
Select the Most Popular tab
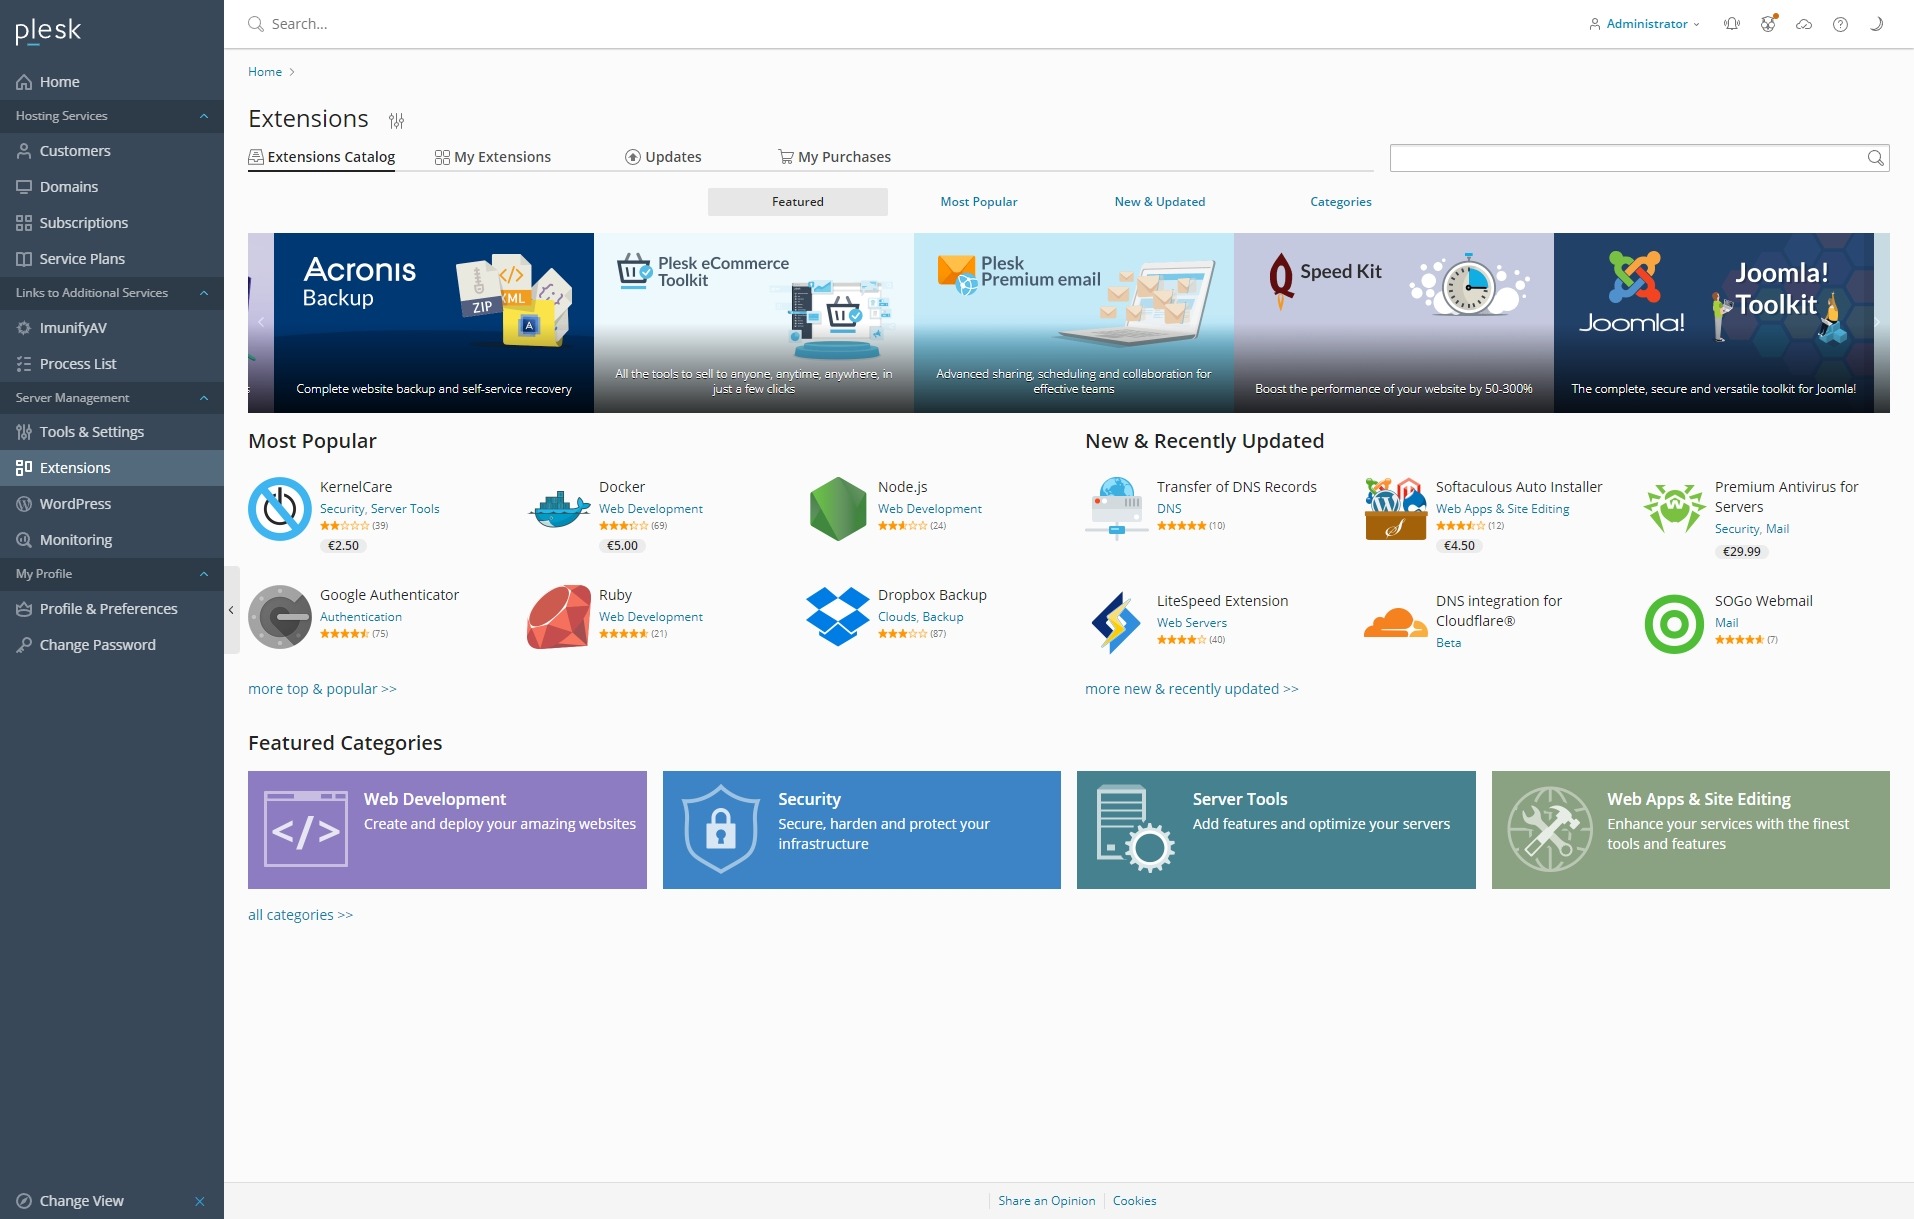(x=978, y=202)
